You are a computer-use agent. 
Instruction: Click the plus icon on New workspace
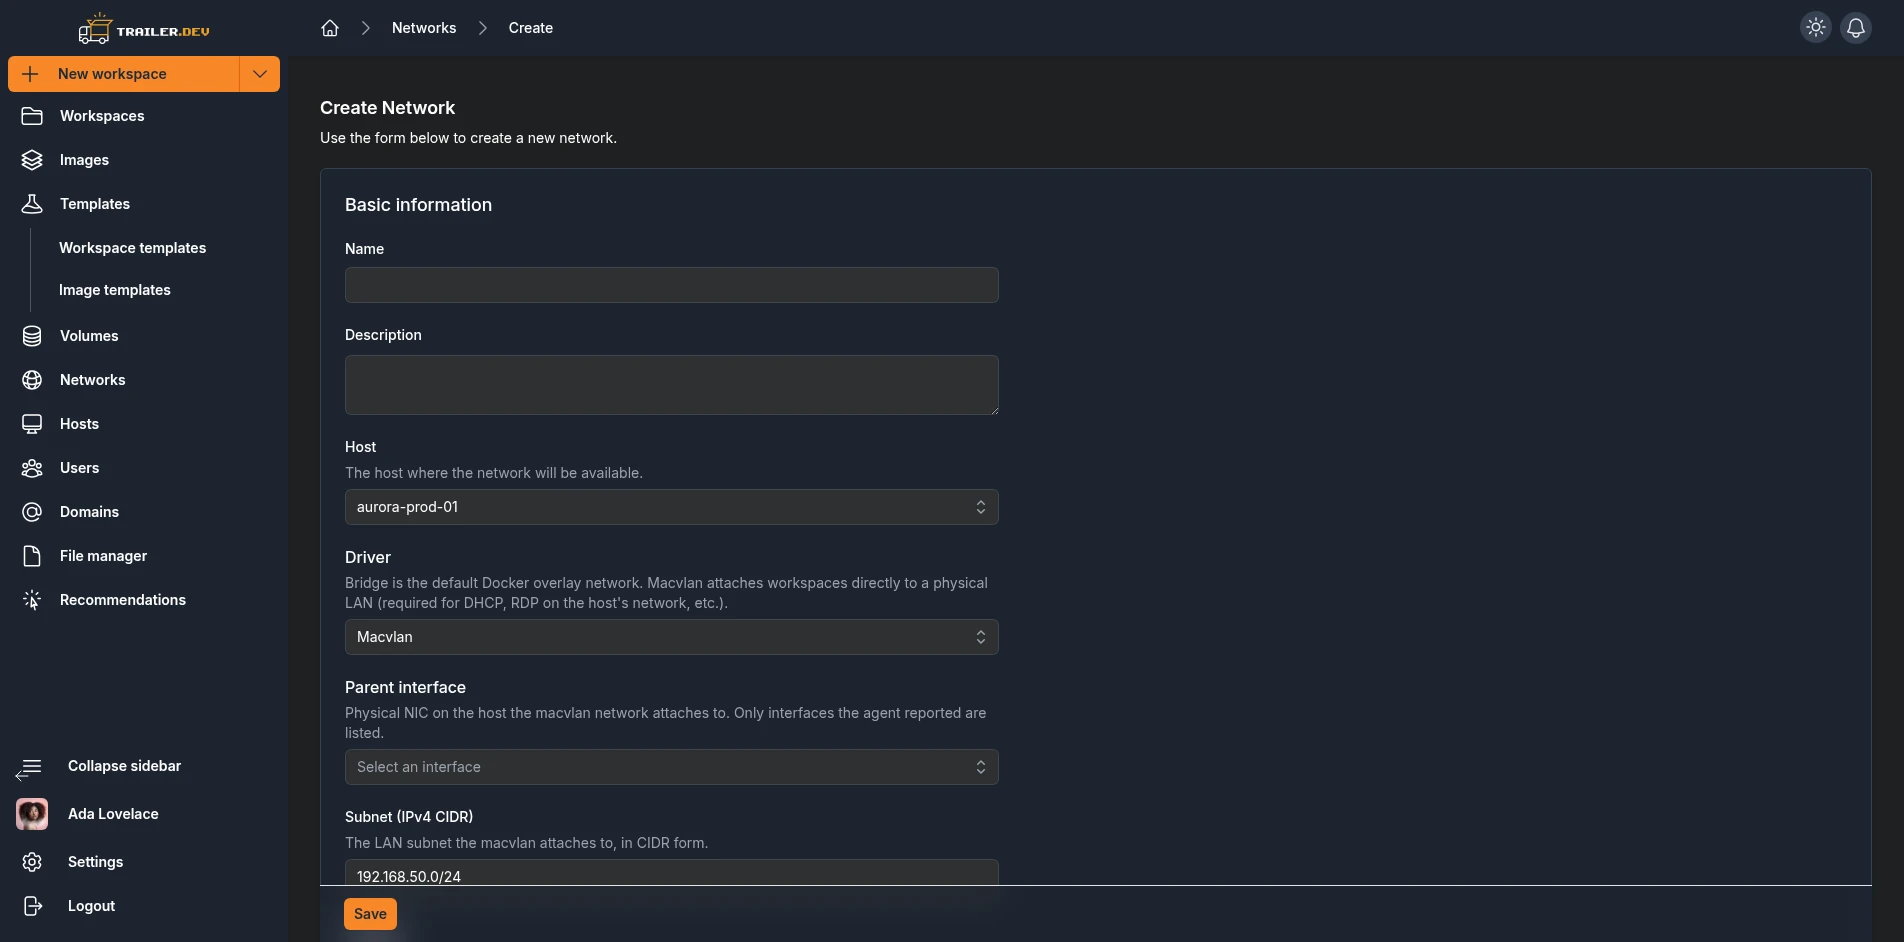click(30, 74)
